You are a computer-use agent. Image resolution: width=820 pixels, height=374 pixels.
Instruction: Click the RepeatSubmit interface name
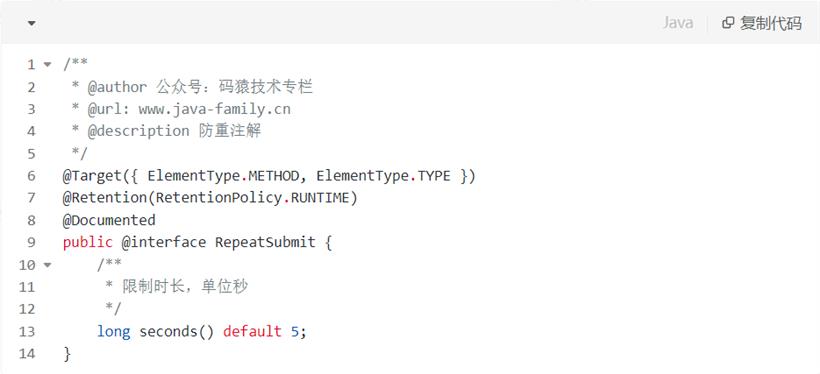[265, 243]
